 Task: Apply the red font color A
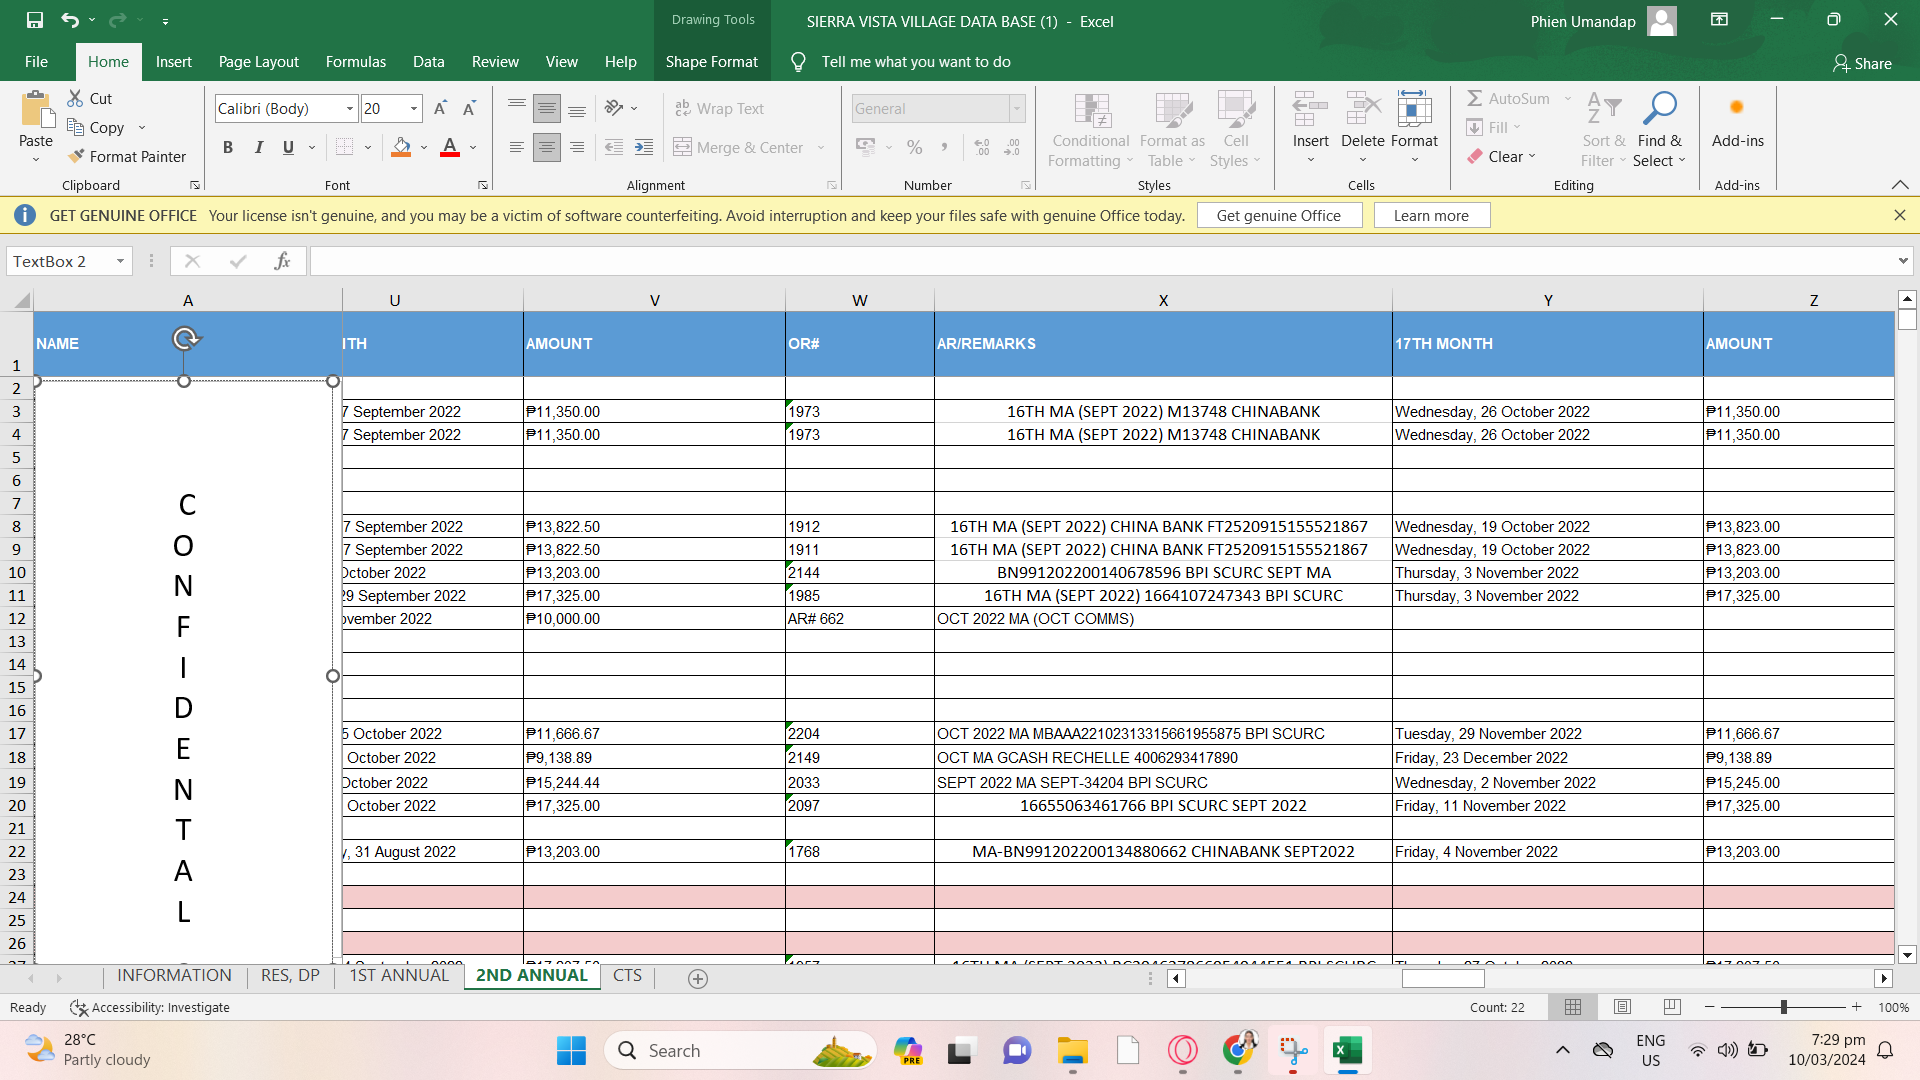tap(450, 147)
